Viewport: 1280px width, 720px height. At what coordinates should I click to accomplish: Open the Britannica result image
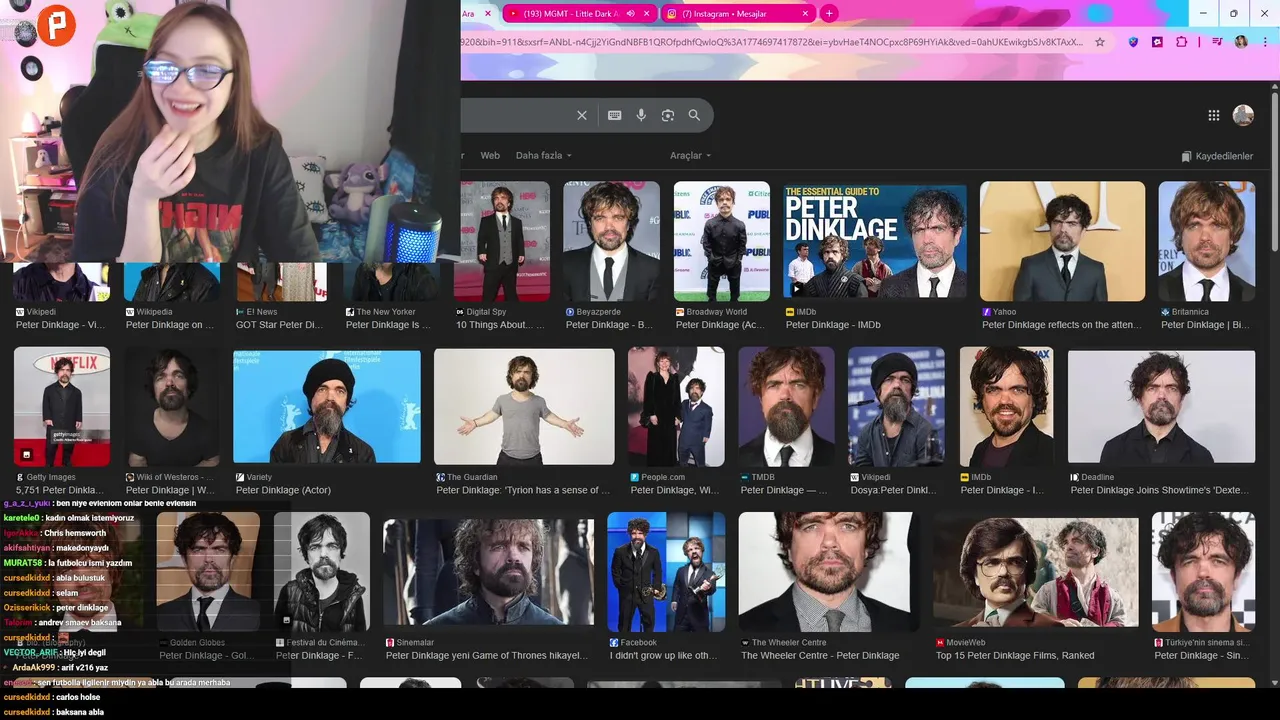[1207, 241]
